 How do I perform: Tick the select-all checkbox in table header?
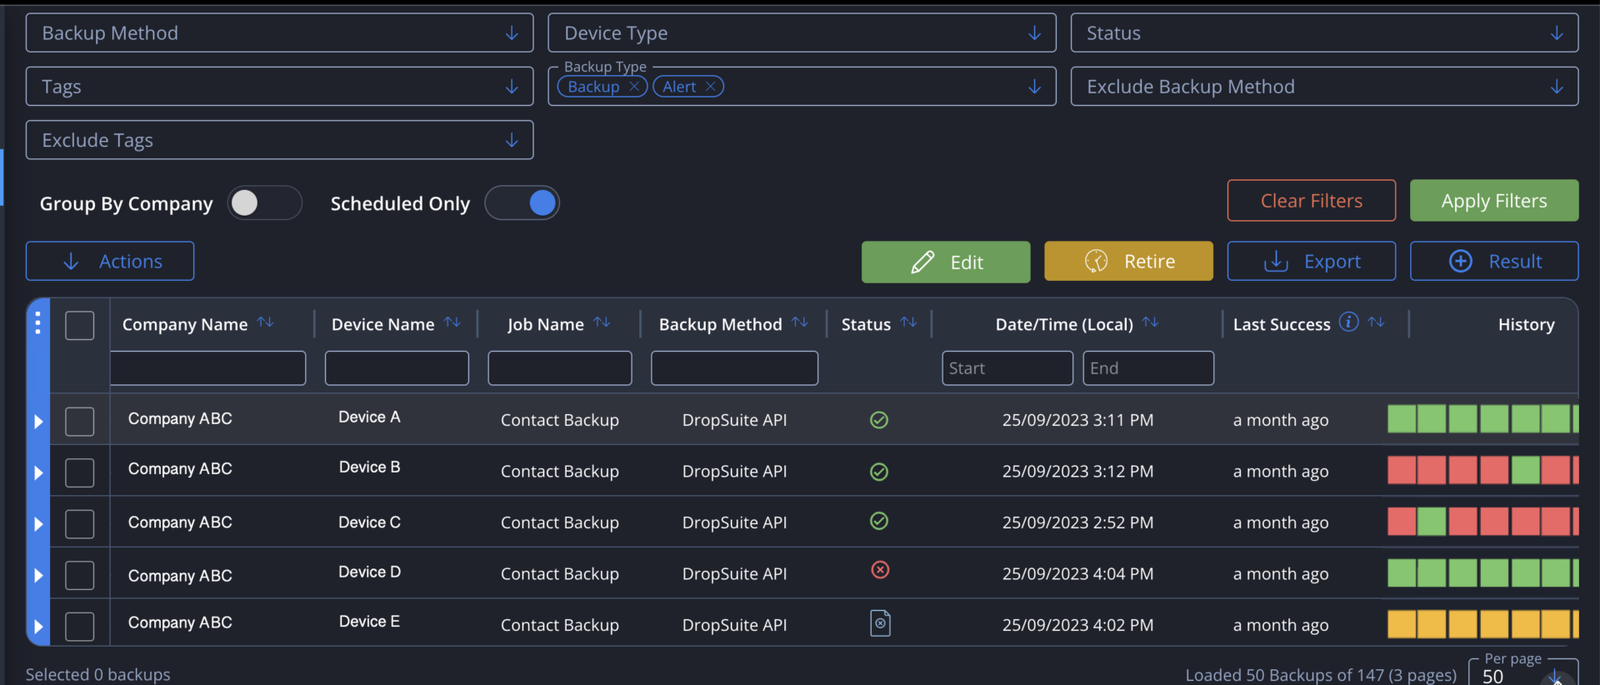[x=80, y=325]
